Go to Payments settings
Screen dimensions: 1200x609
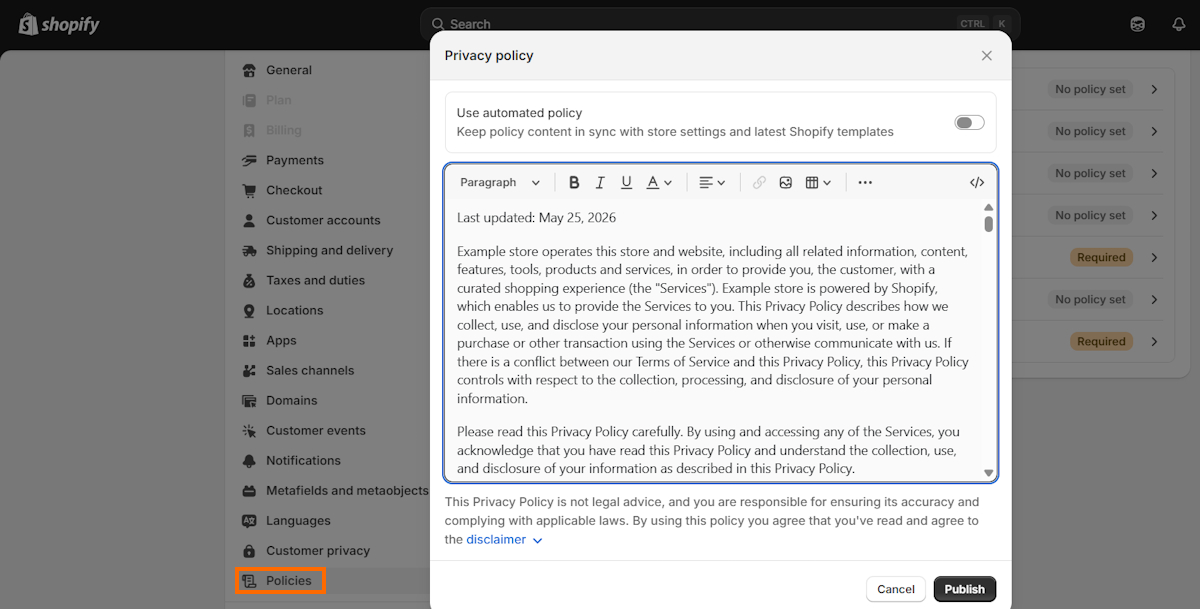coord(295,160)
